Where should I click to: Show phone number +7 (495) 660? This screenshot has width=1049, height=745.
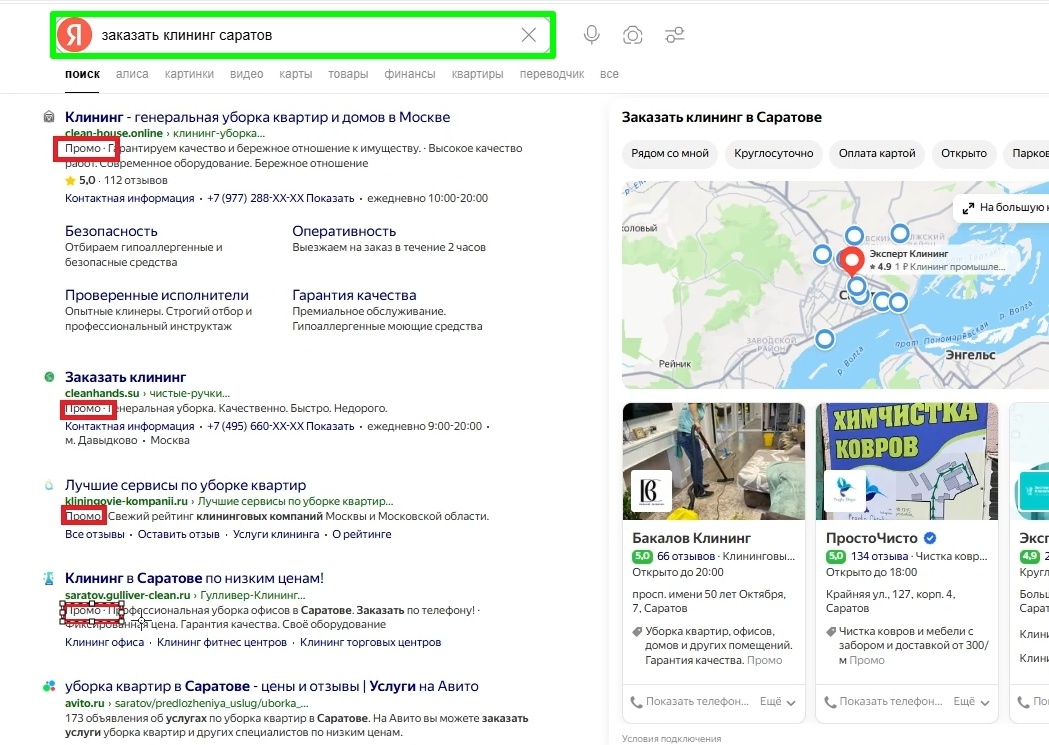tap(280, 427)
